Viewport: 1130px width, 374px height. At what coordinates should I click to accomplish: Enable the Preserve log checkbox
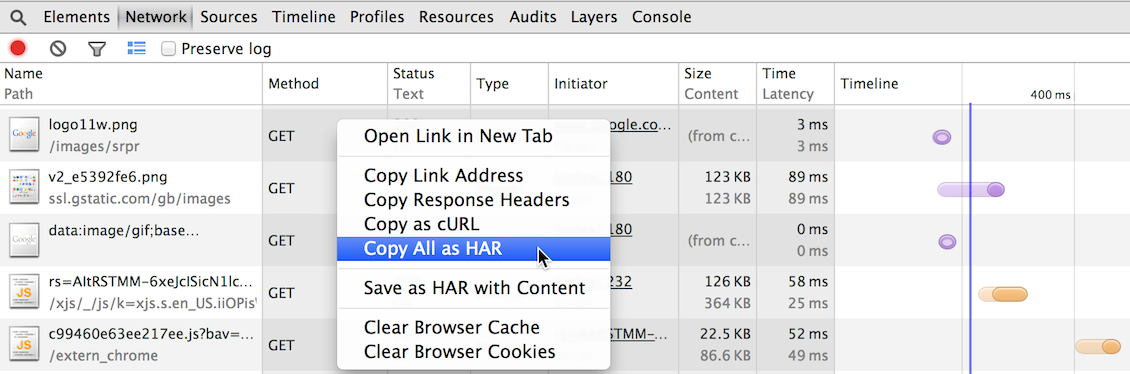pos(168,49)
